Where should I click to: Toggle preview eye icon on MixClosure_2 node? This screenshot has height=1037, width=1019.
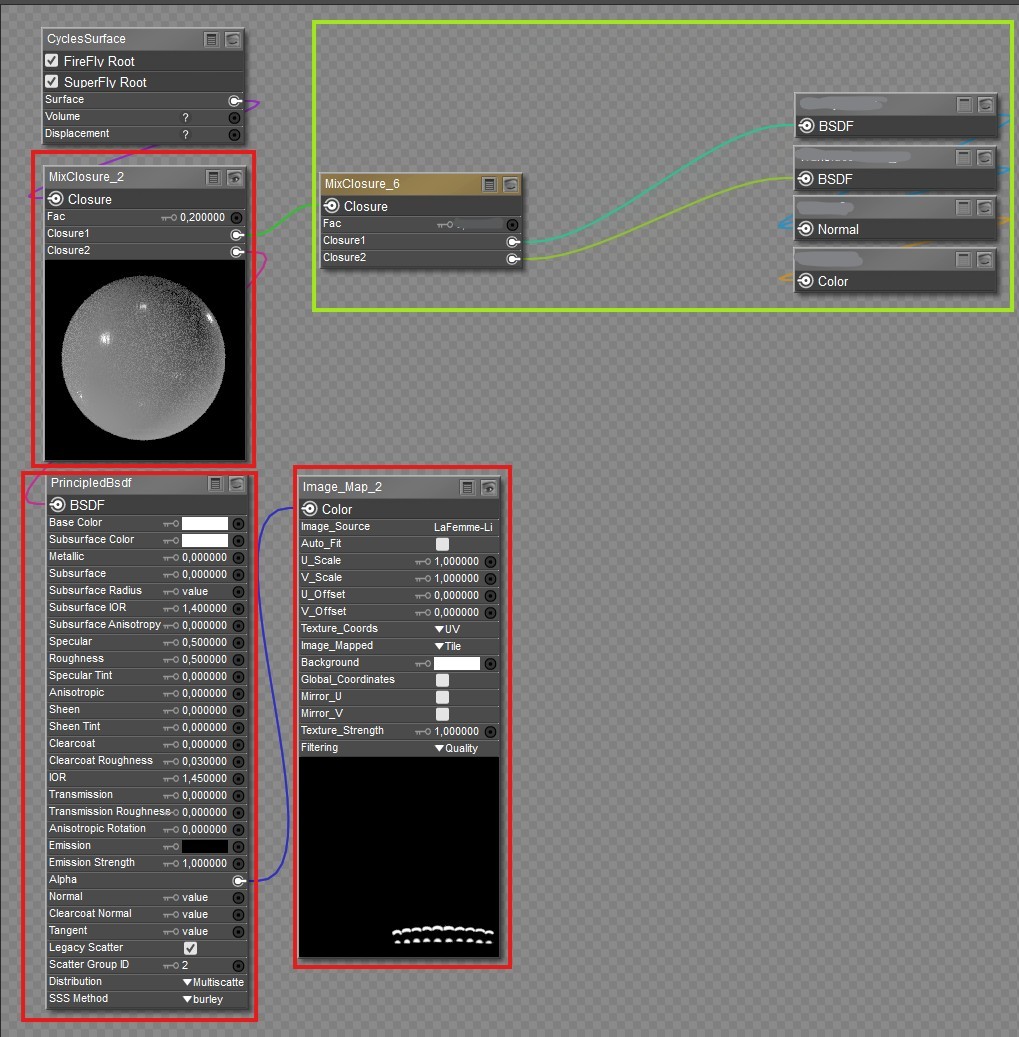coord(234,177)
